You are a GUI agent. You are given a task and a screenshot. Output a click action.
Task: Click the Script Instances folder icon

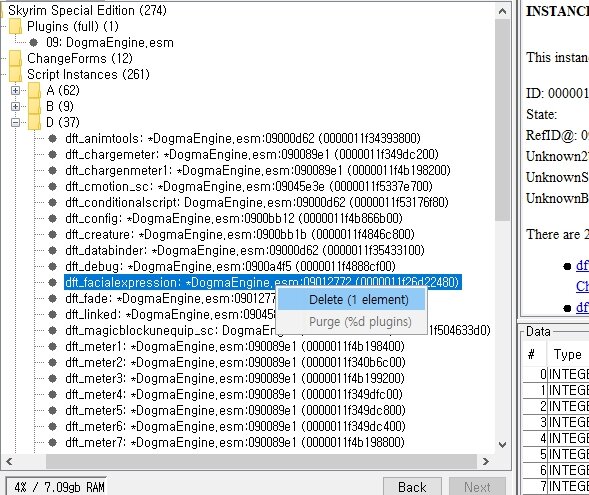coord(15,74)
